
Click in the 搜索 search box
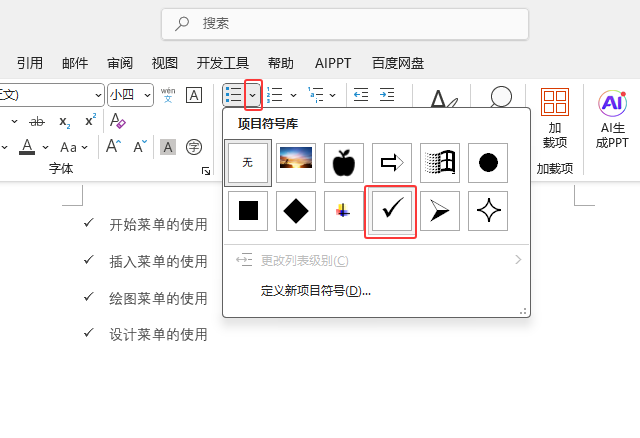click(345, 24)
